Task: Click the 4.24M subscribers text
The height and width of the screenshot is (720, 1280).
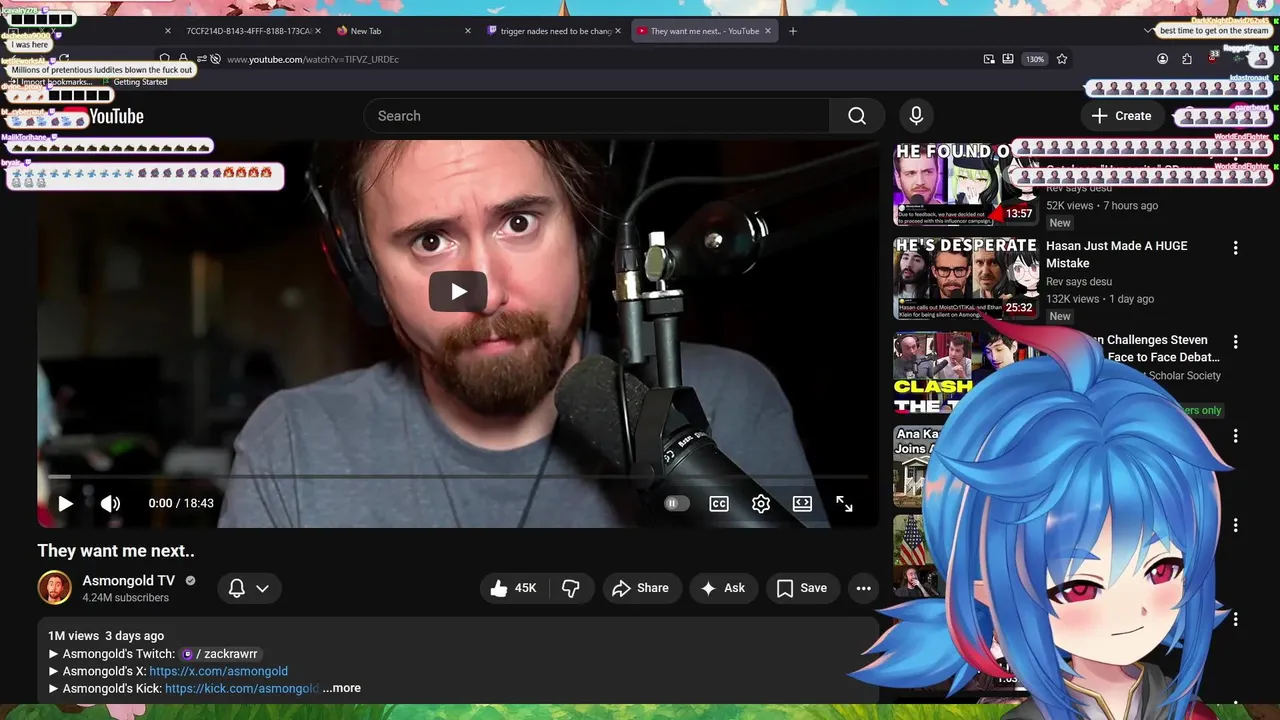Action: 125,598
